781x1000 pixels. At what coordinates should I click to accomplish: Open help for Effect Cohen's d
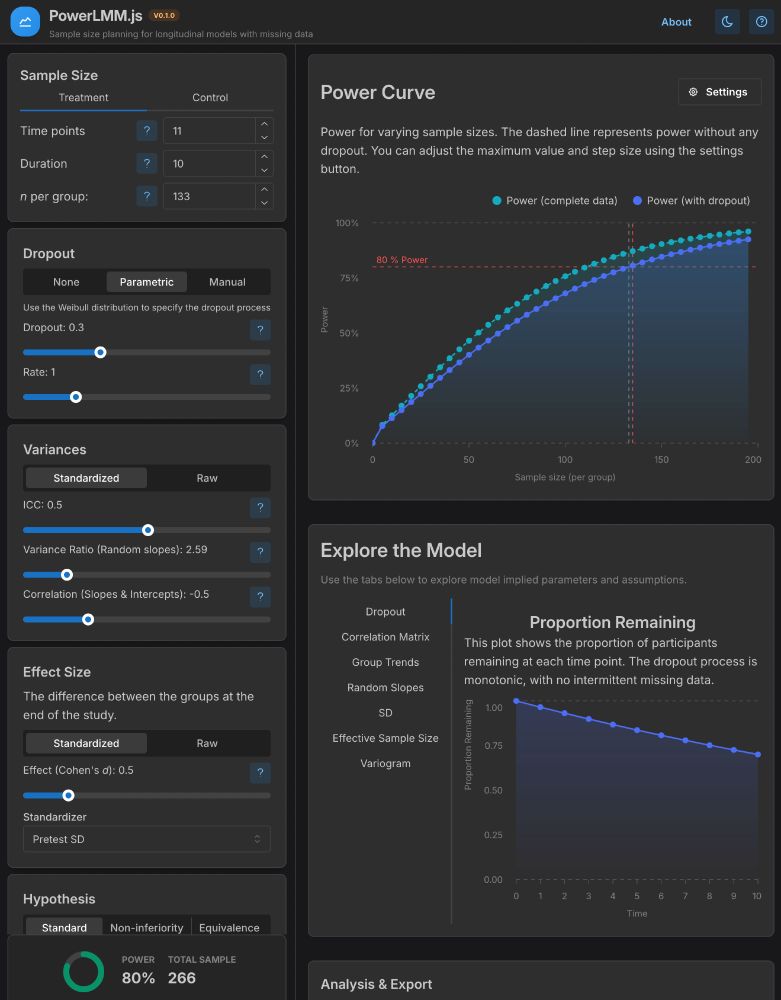coord(260,773)
